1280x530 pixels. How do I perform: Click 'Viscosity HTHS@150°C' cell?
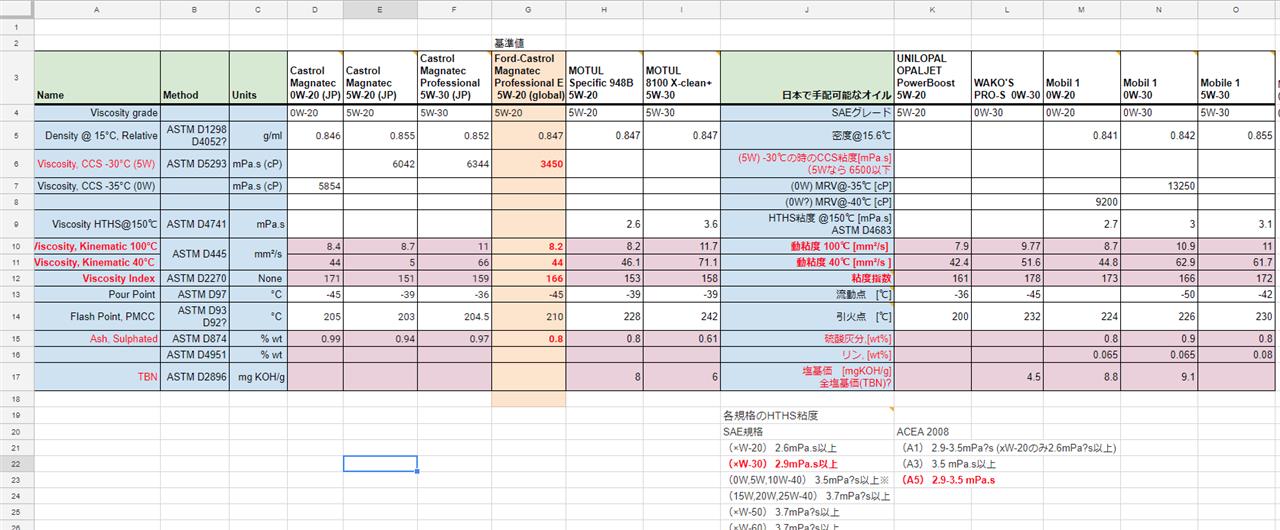pyautogui.click(x=97, y=224)
